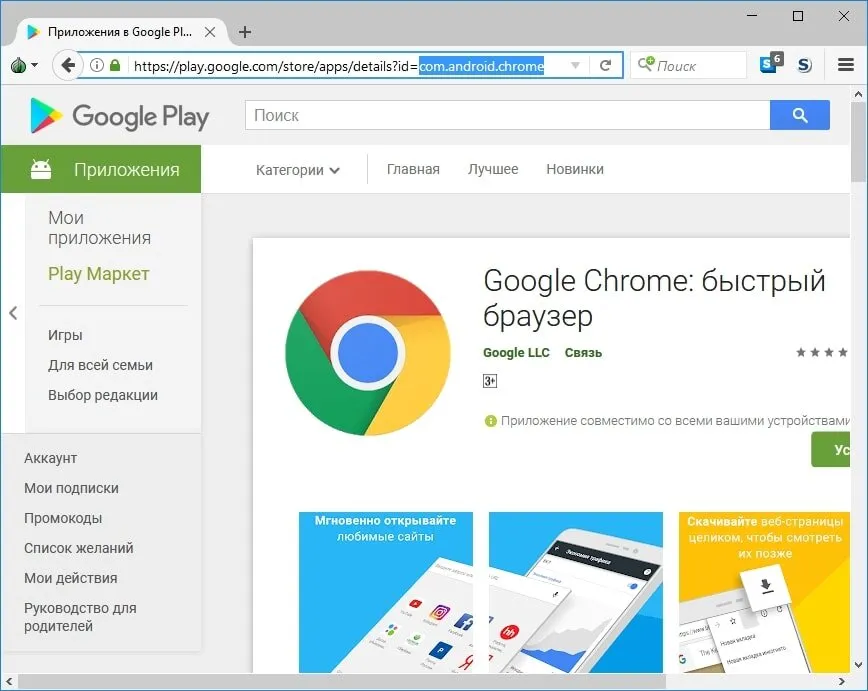
Task: Open Руководство для родителей link
Action: point(80,617)
